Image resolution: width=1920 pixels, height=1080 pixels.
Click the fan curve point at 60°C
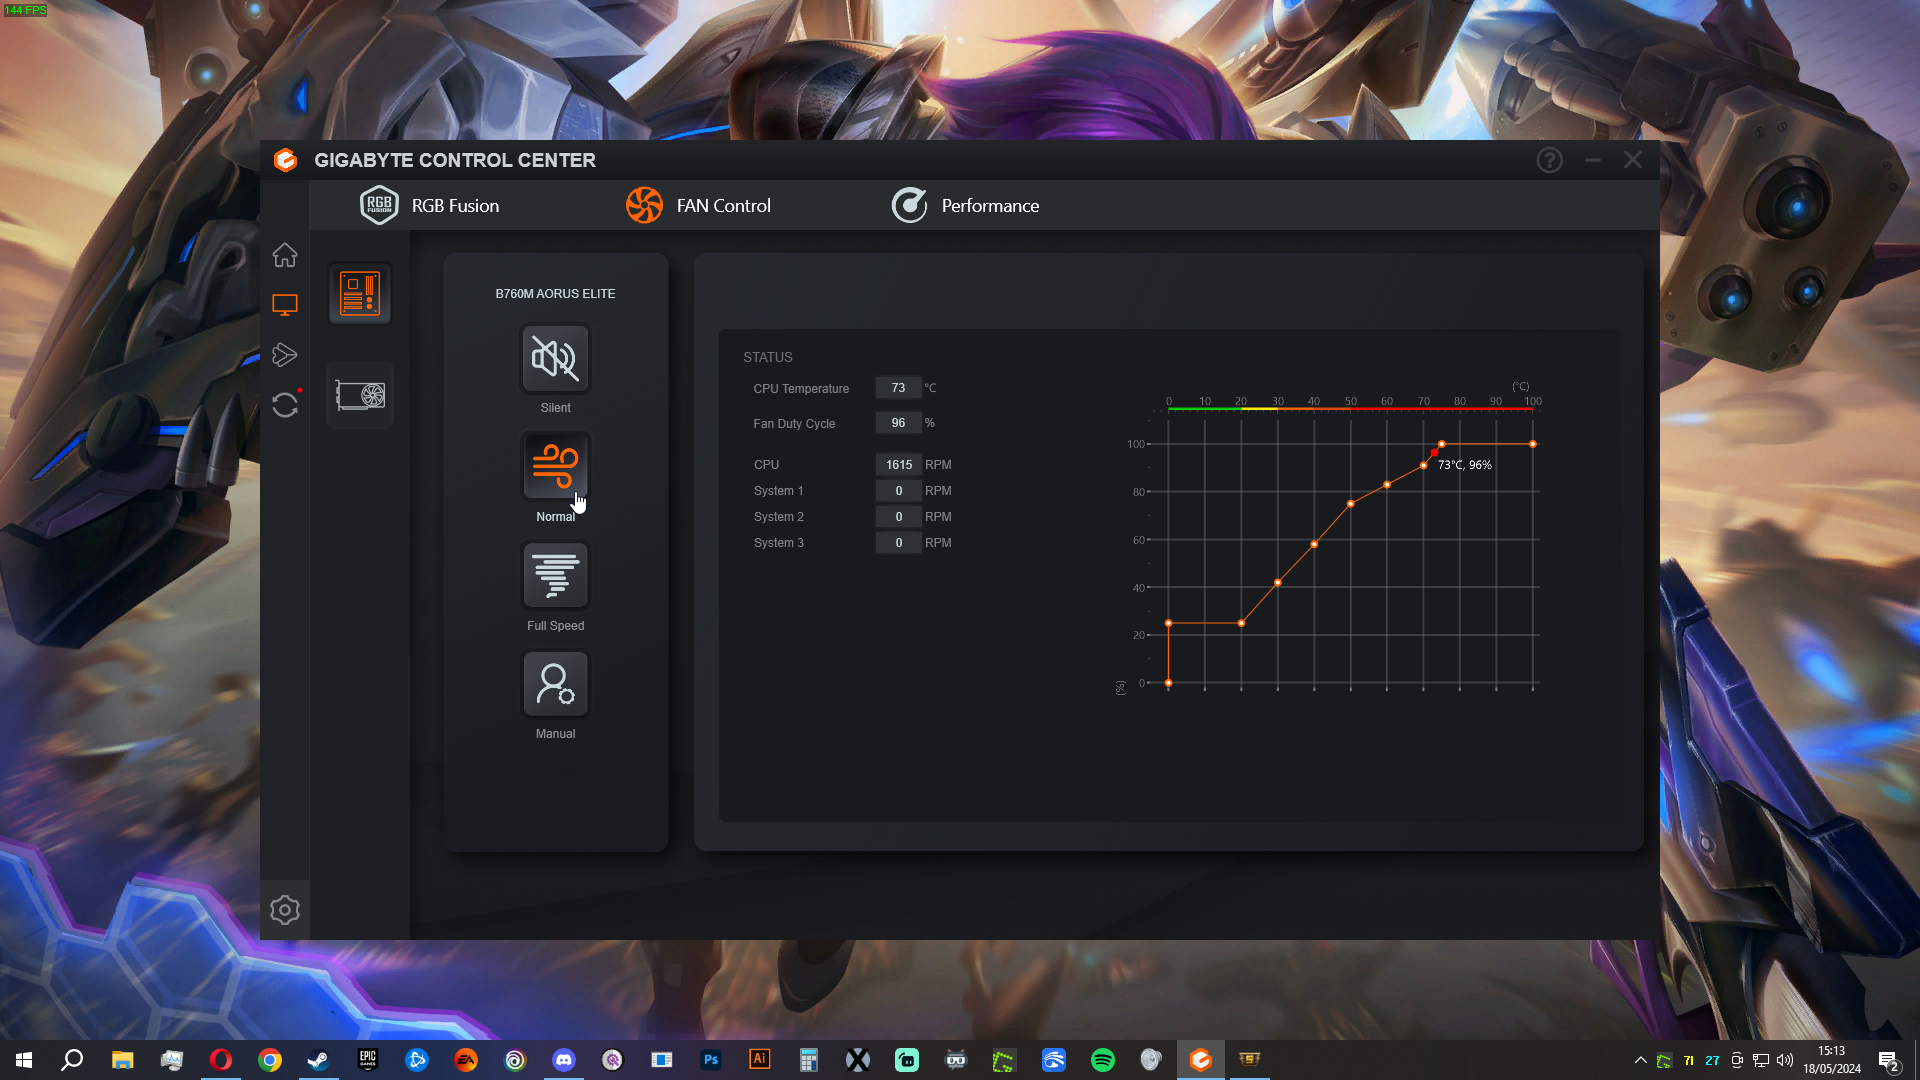(1387, 485)
